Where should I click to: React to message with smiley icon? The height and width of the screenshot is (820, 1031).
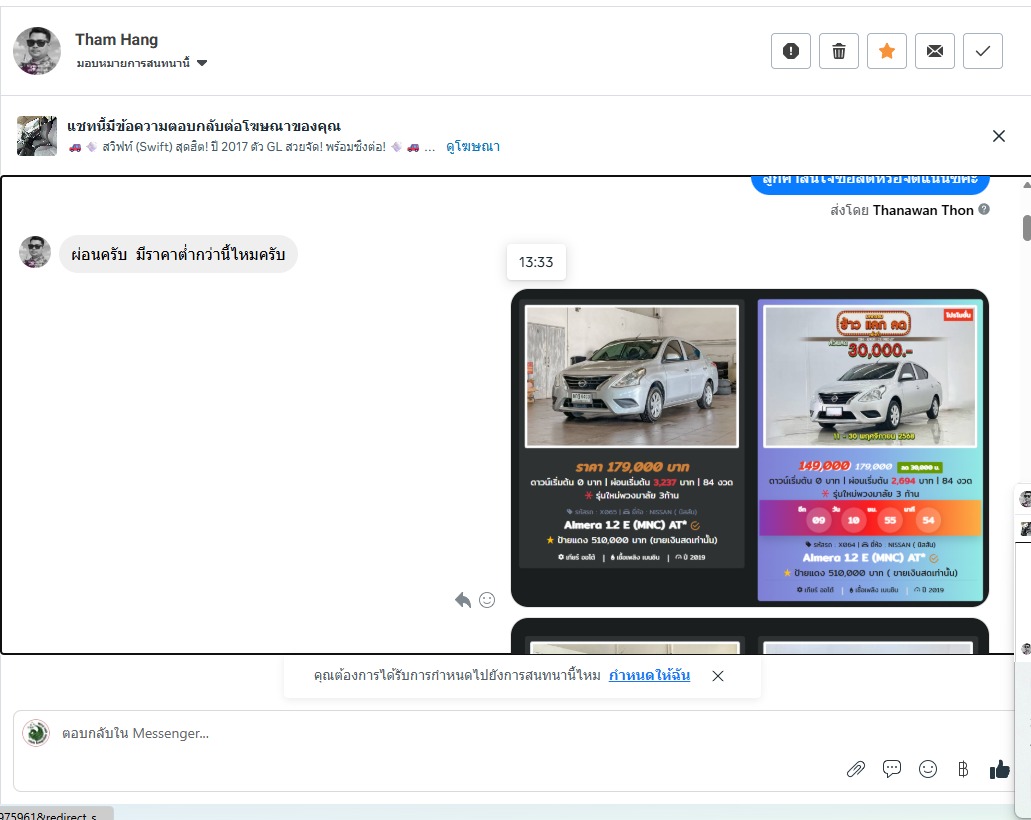point(487,600)
